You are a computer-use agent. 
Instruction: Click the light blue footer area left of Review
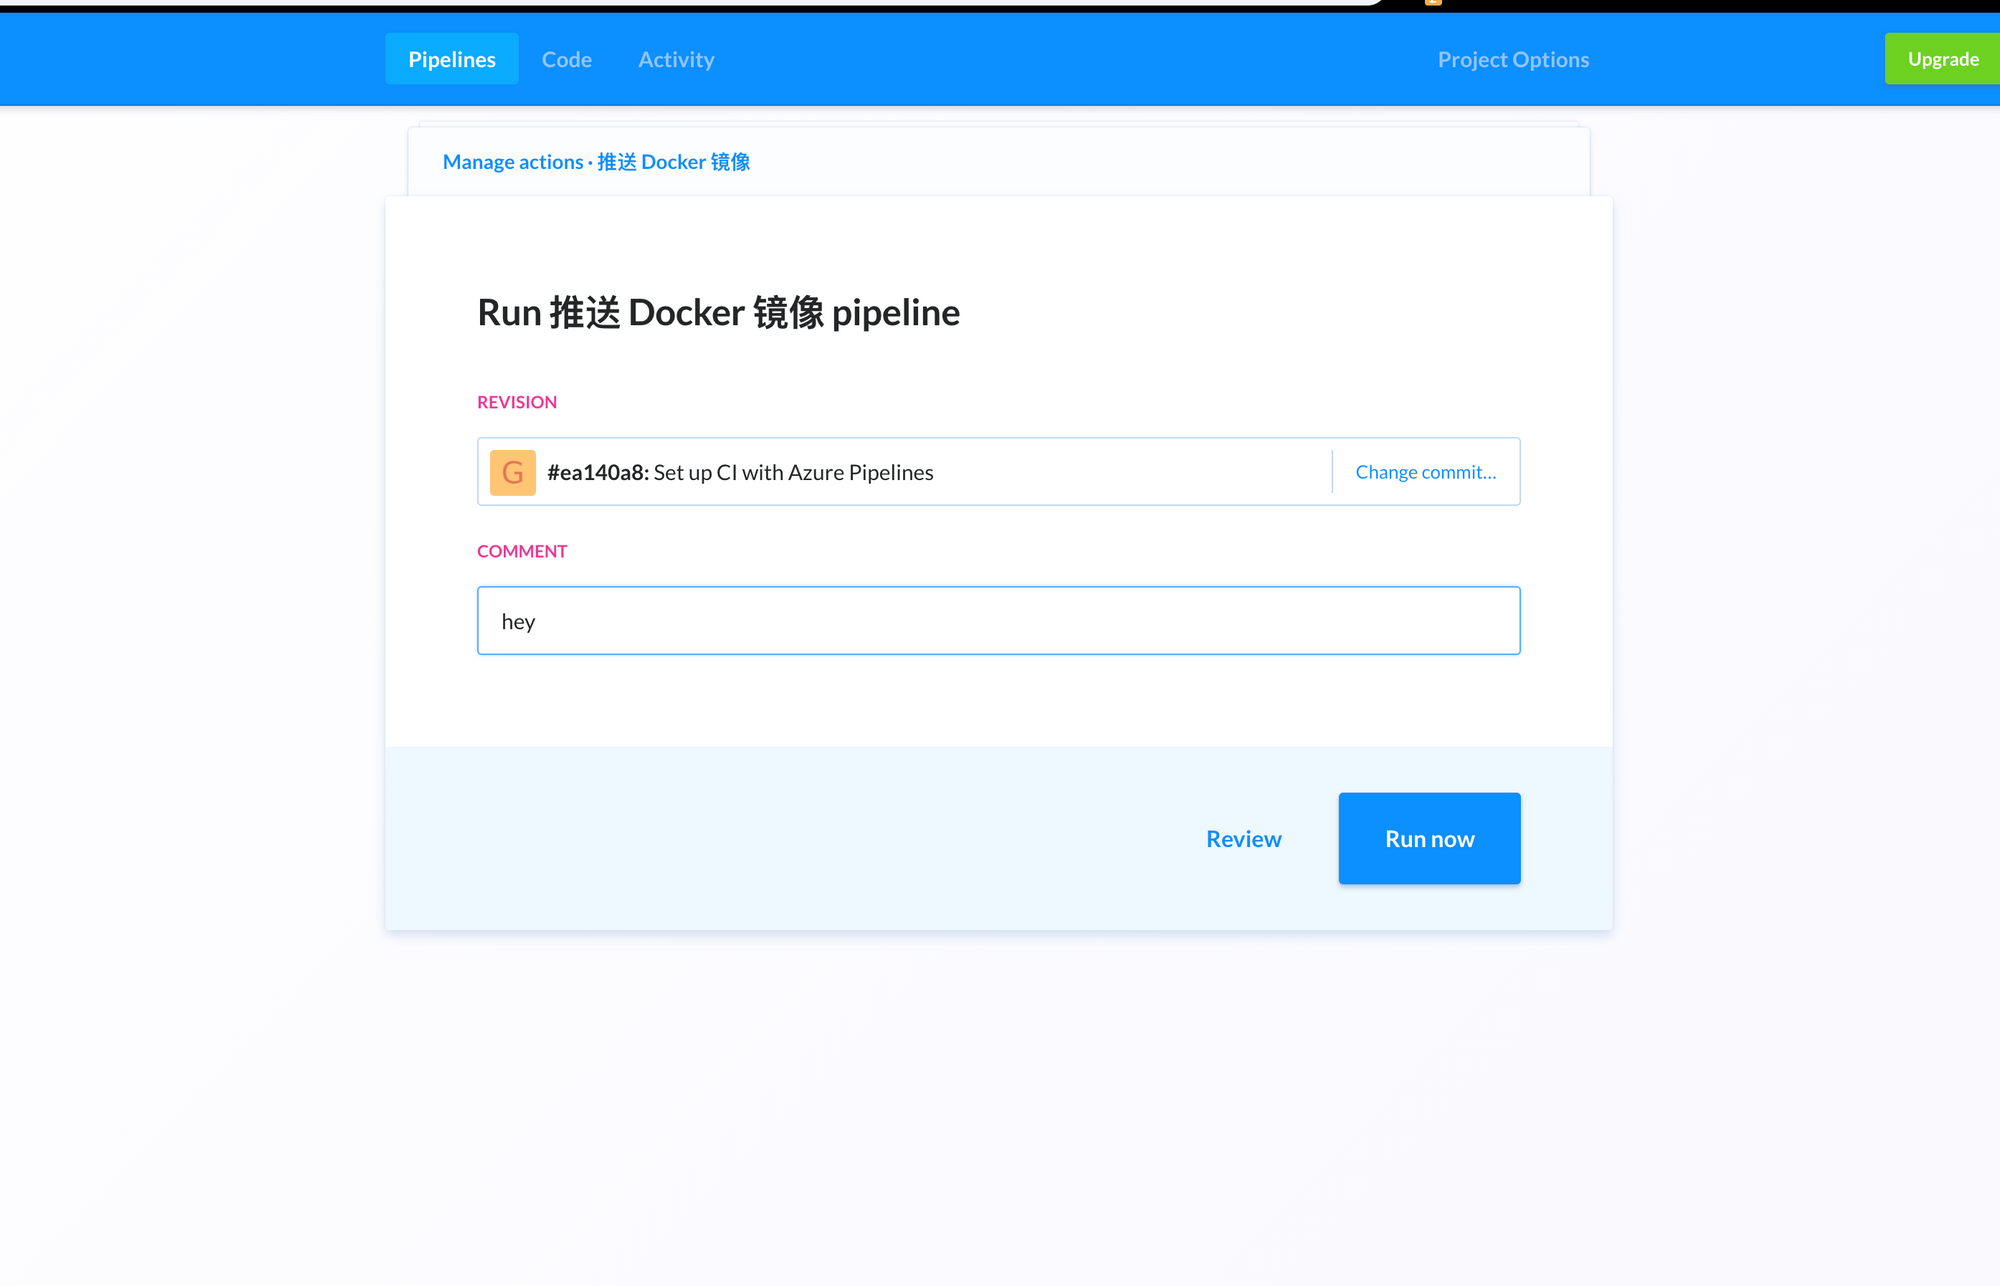(x=780, y=839)
